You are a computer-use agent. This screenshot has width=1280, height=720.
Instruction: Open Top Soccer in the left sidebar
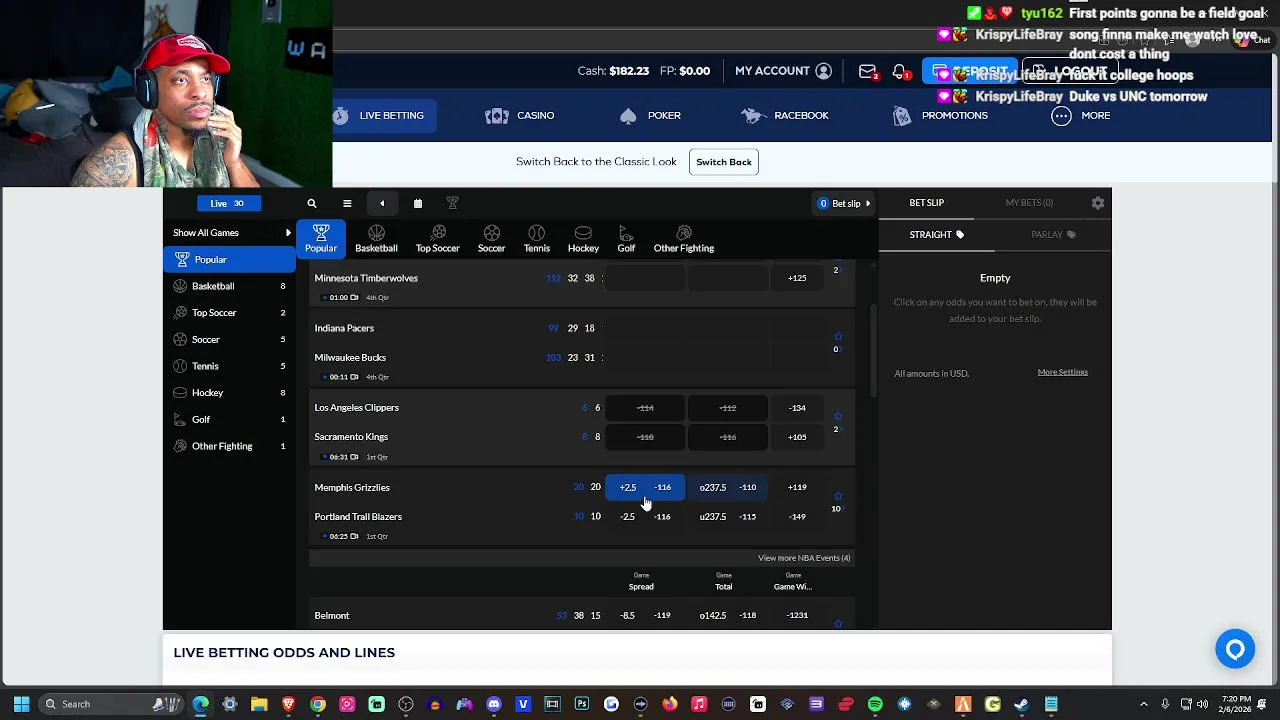coord(230,313)
